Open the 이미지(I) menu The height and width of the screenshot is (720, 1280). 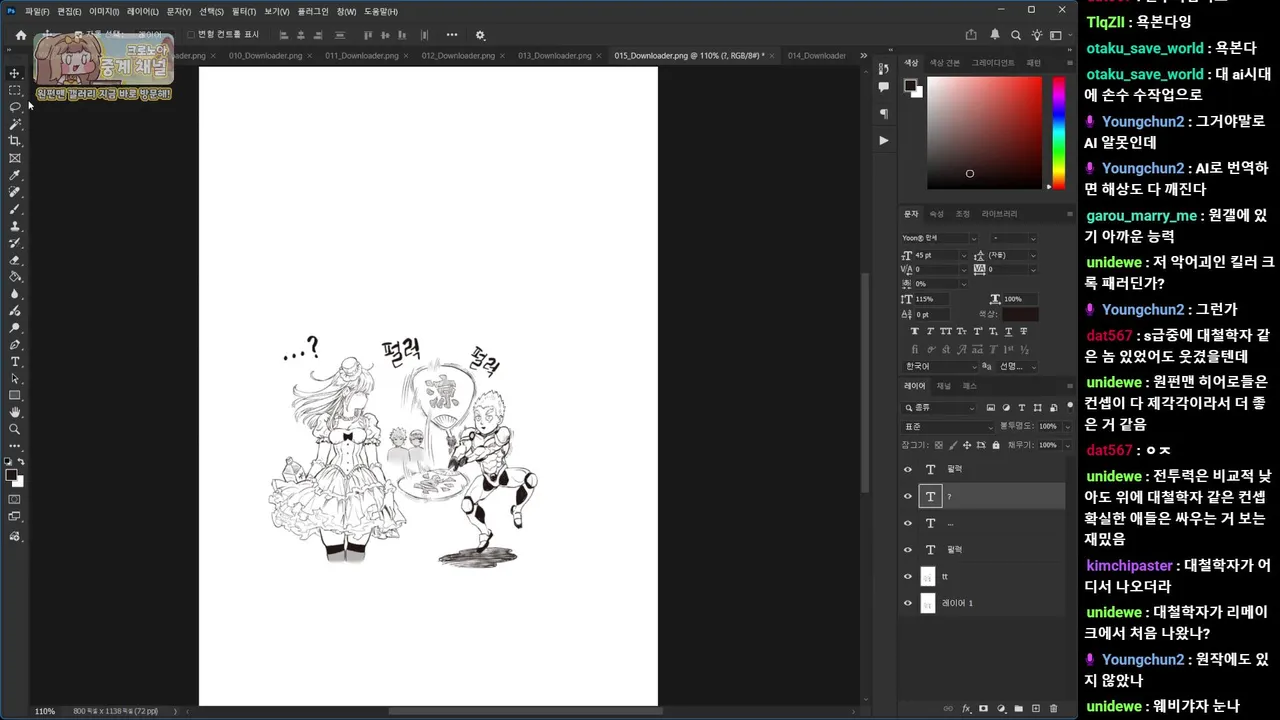104,11
